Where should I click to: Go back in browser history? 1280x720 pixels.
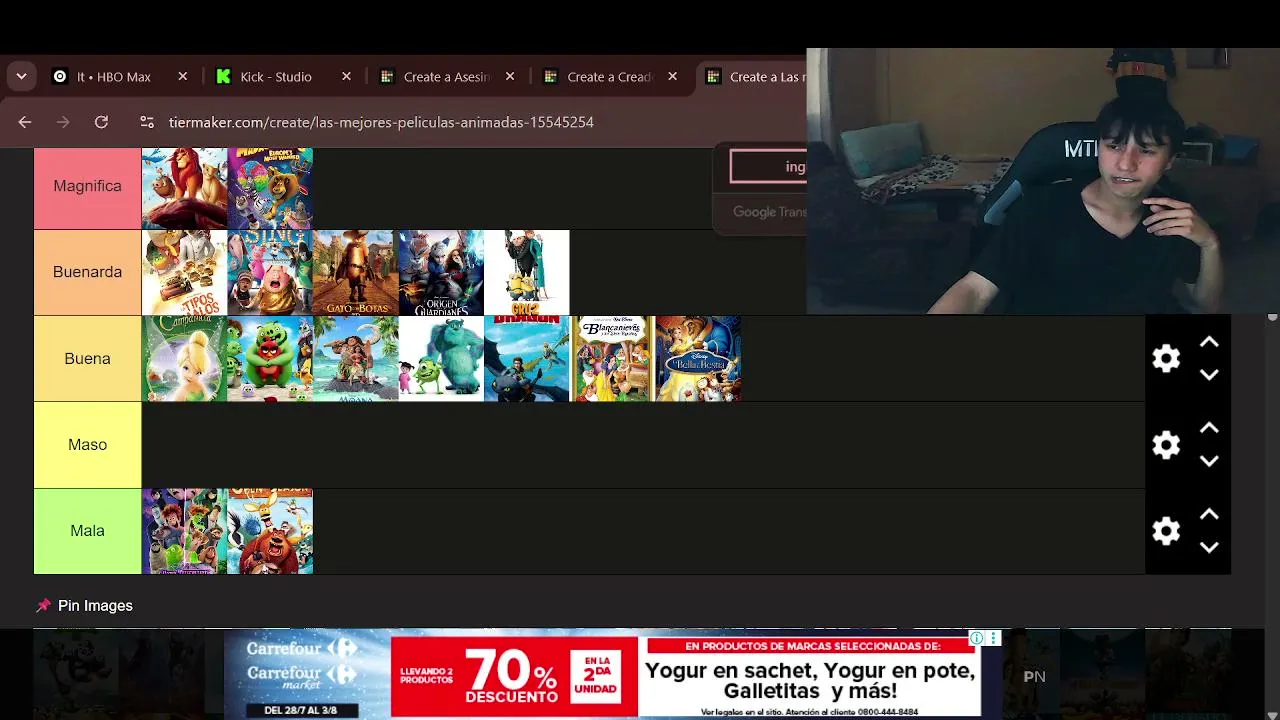25,122
